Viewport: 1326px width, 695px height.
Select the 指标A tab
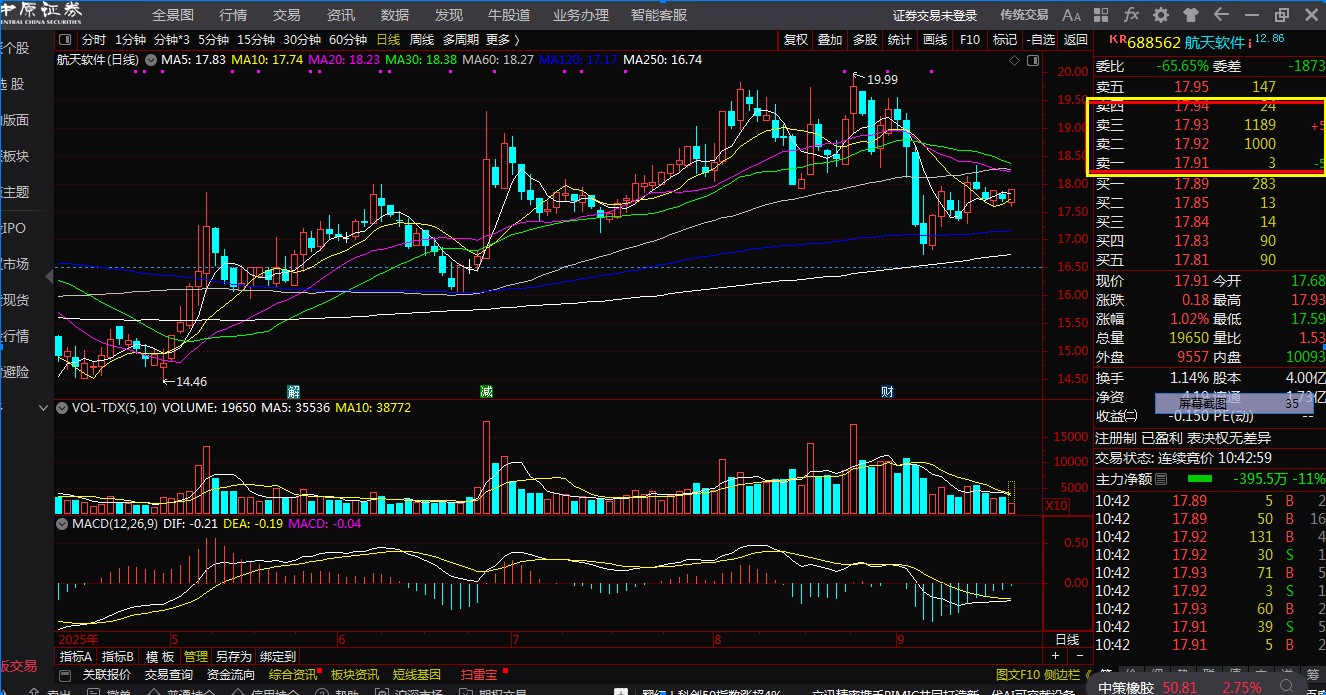coord(76,657)
